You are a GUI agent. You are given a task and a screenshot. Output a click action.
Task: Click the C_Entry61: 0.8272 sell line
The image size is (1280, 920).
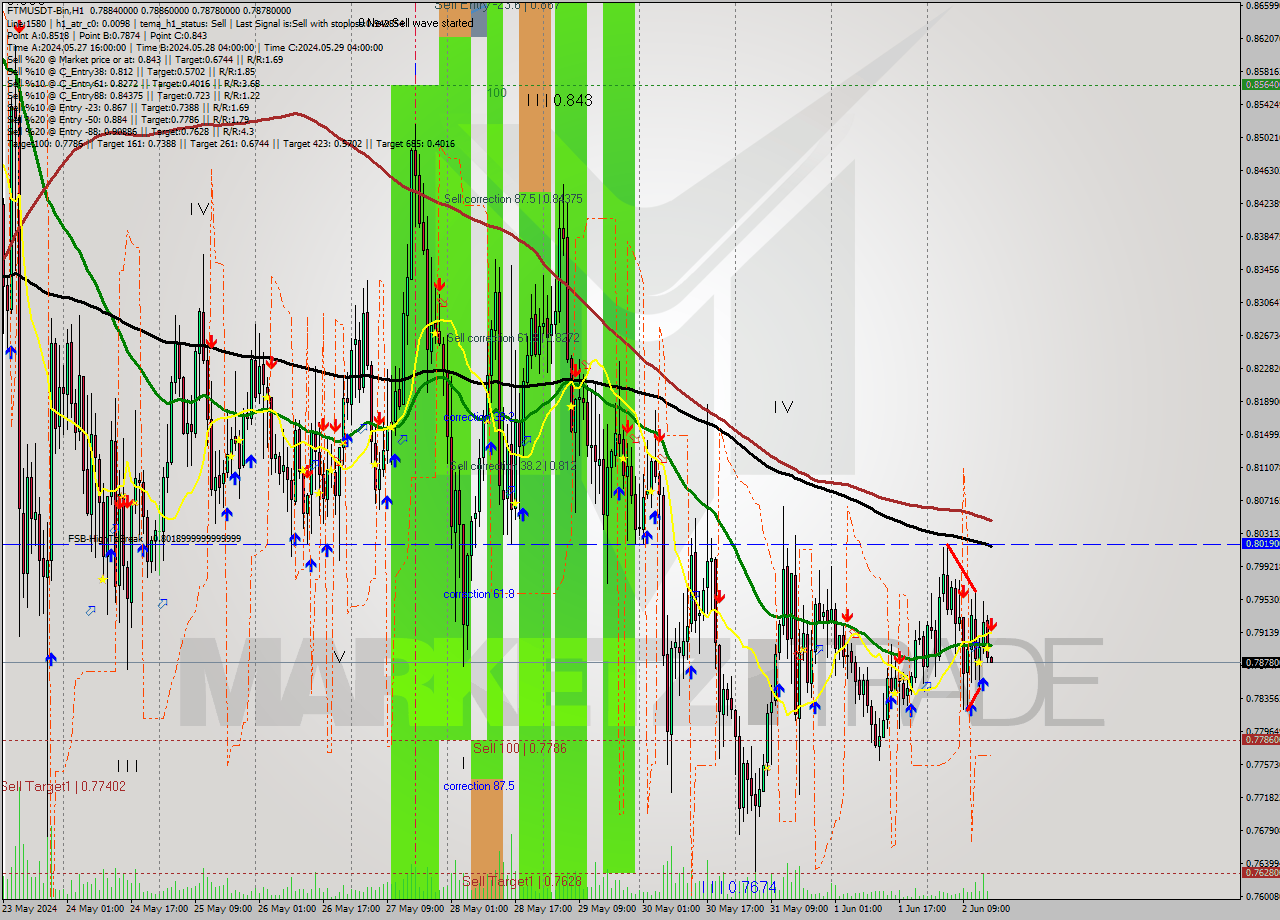(x=133, y=83)
